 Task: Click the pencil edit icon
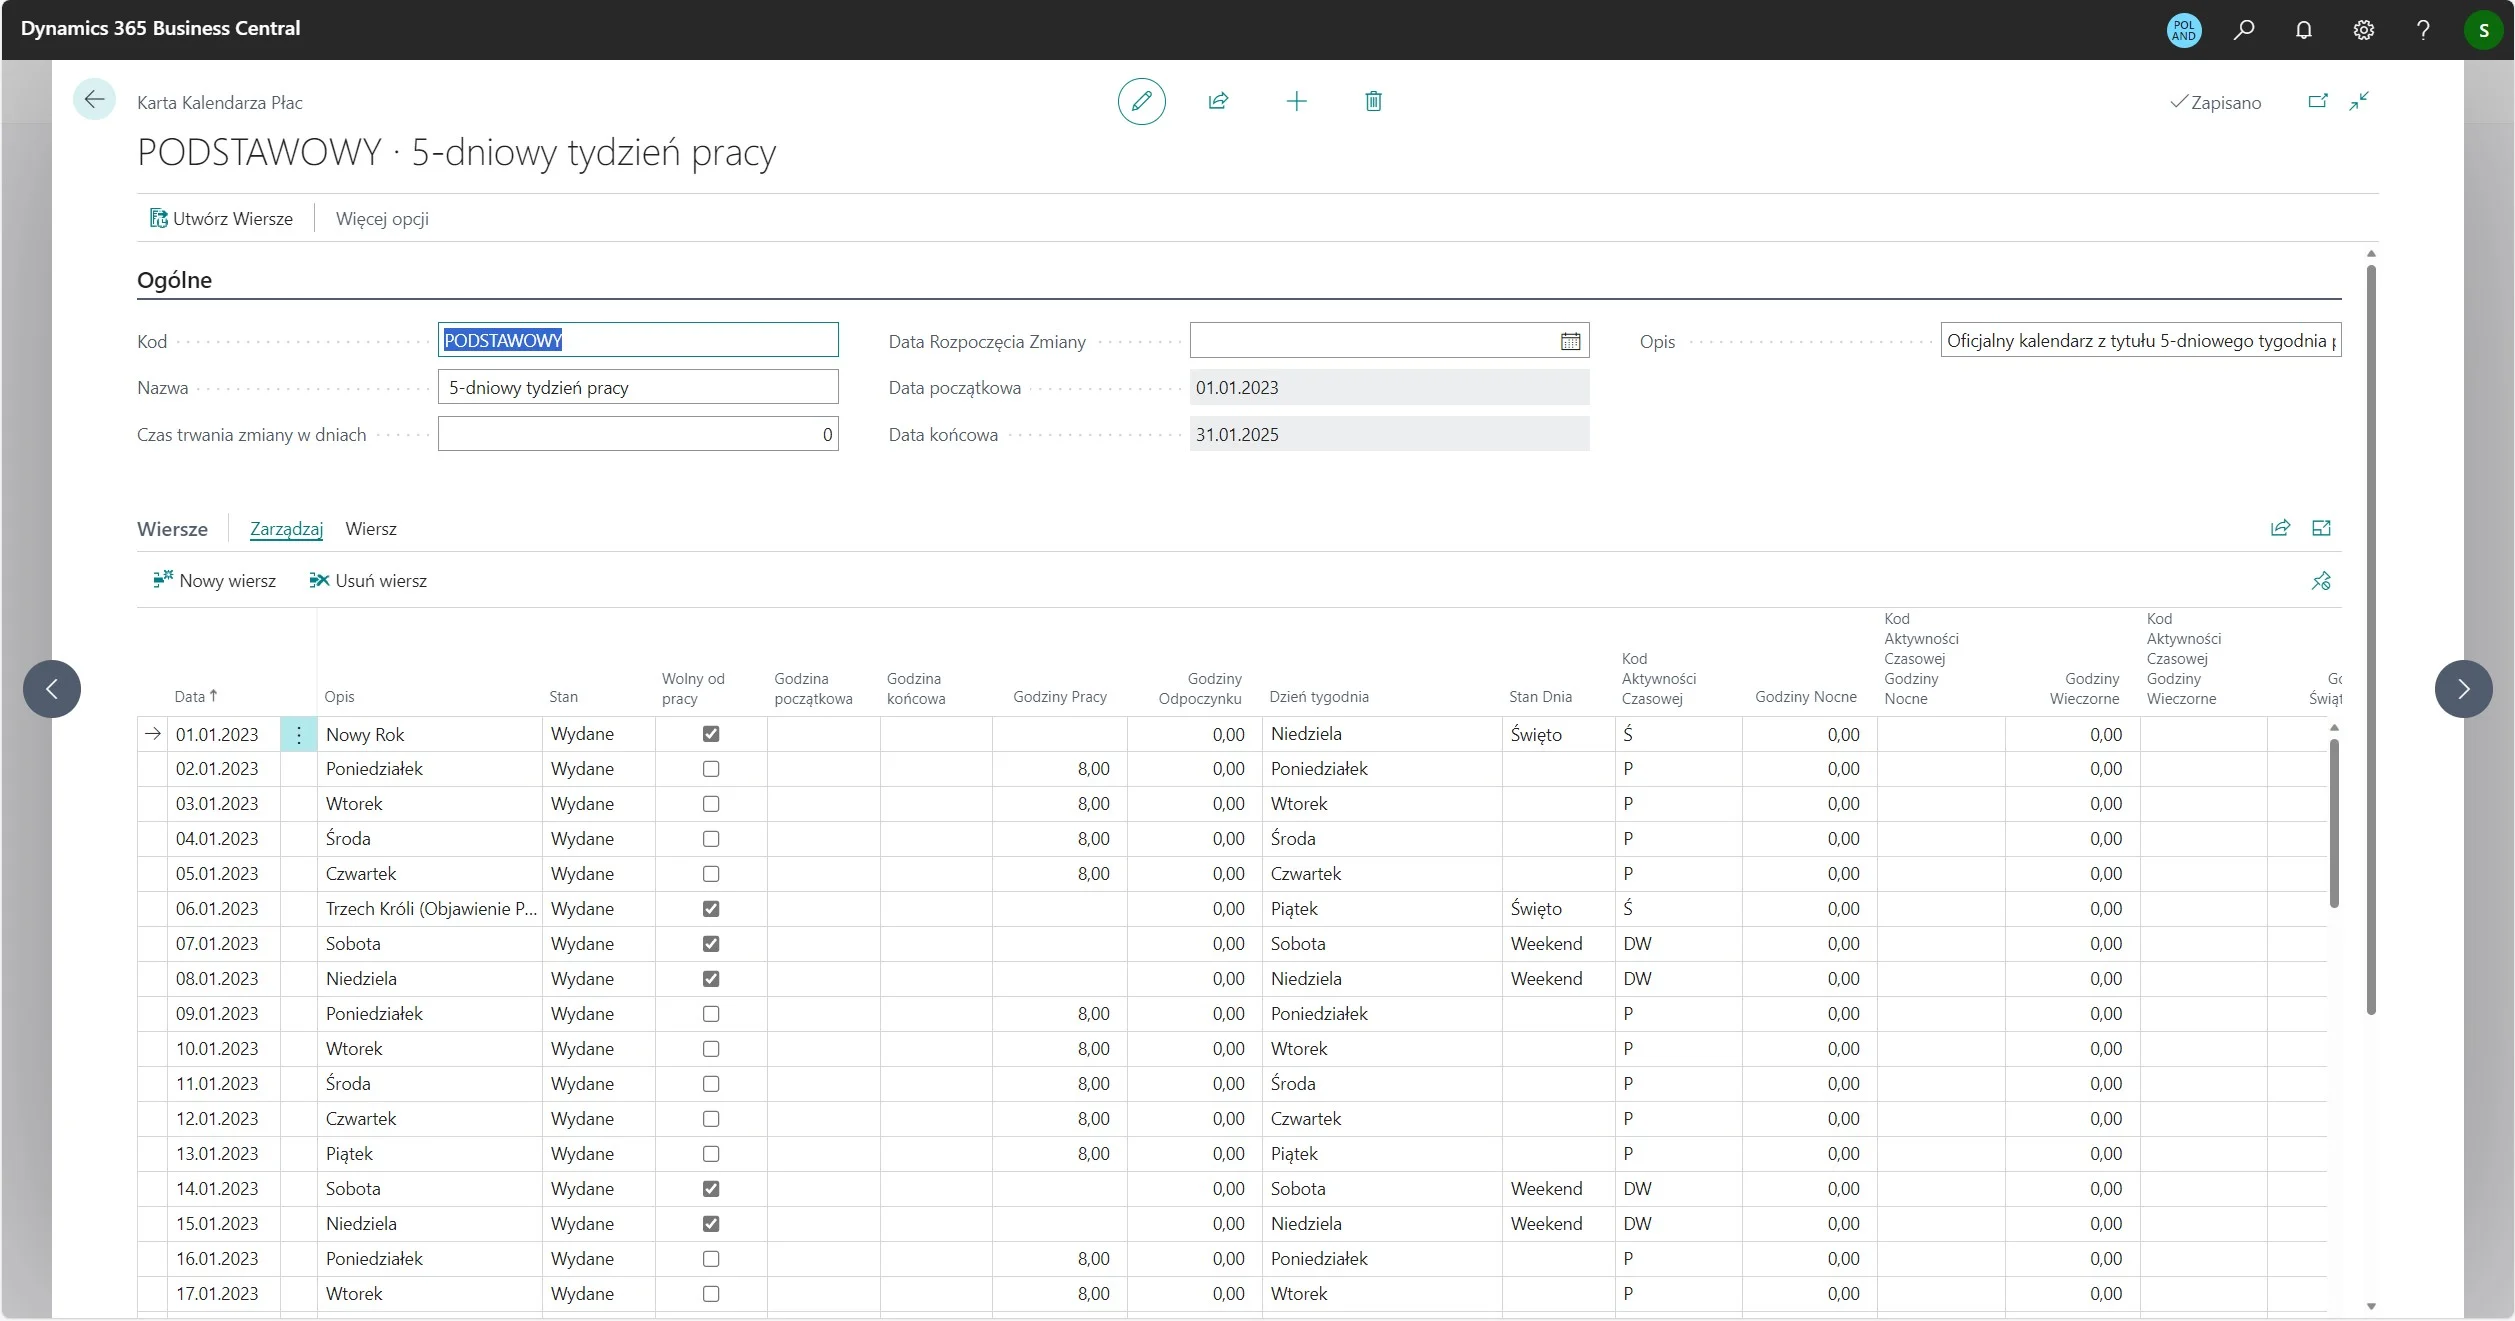click(1141, 101)
